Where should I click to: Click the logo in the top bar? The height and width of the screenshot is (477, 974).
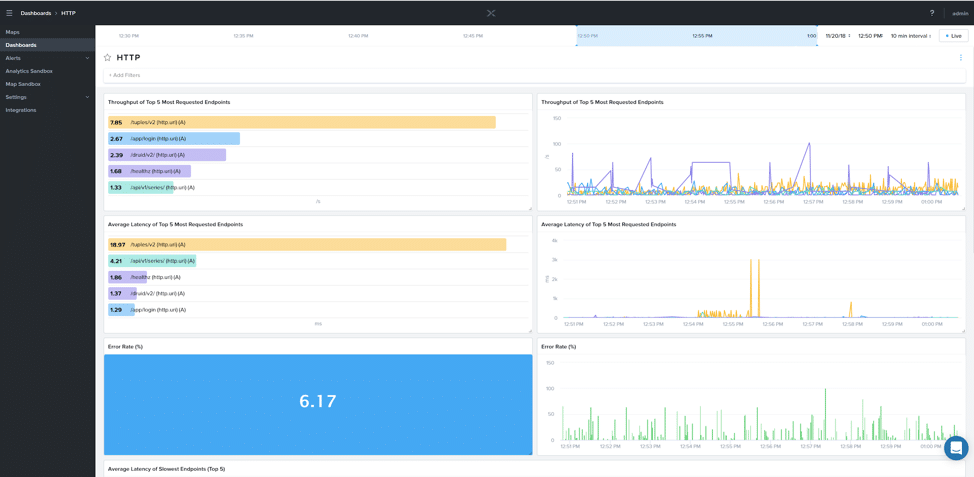coord(491,13)
